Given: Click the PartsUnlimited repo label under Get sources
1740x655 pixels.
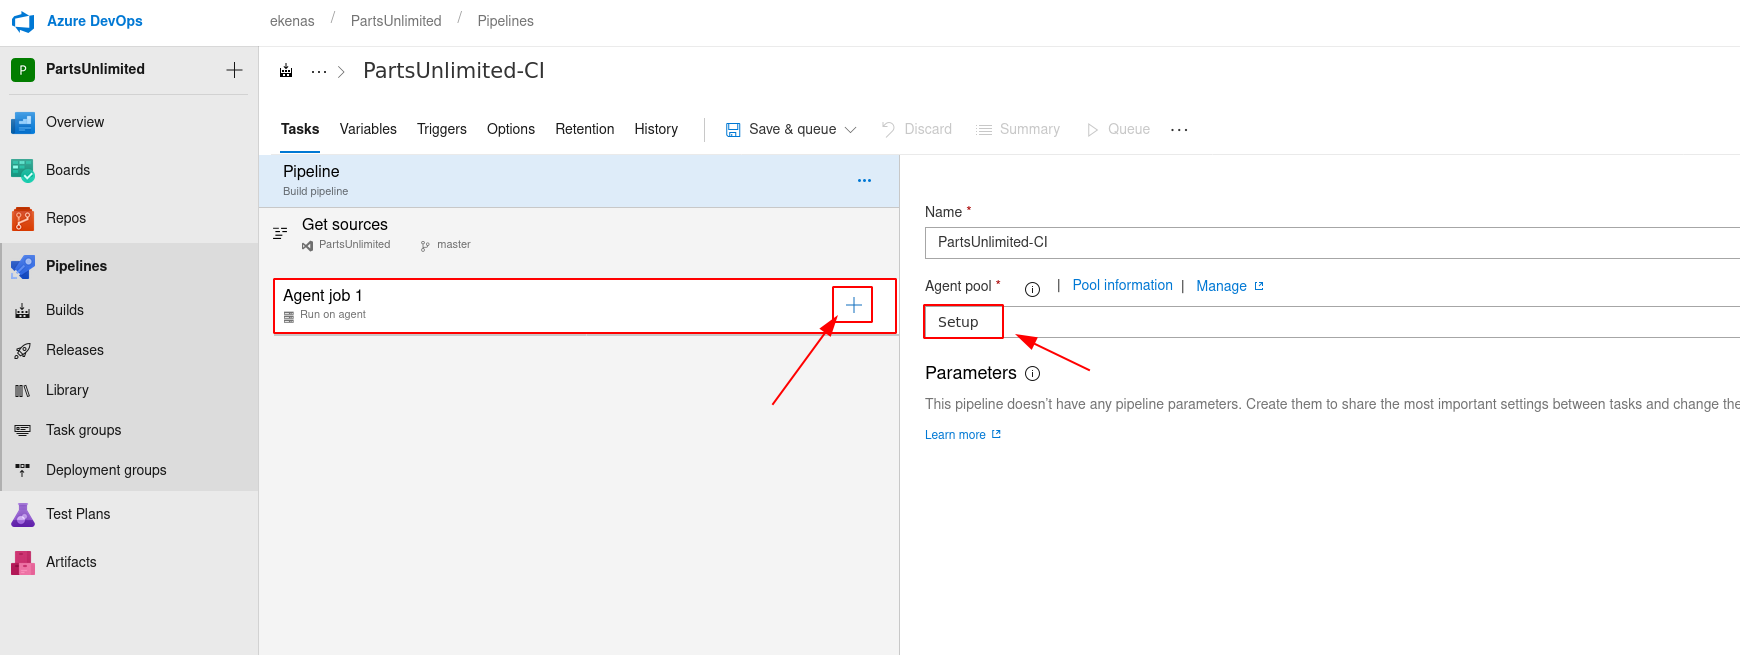Looking at the screenshot, I should pos(355,245).
